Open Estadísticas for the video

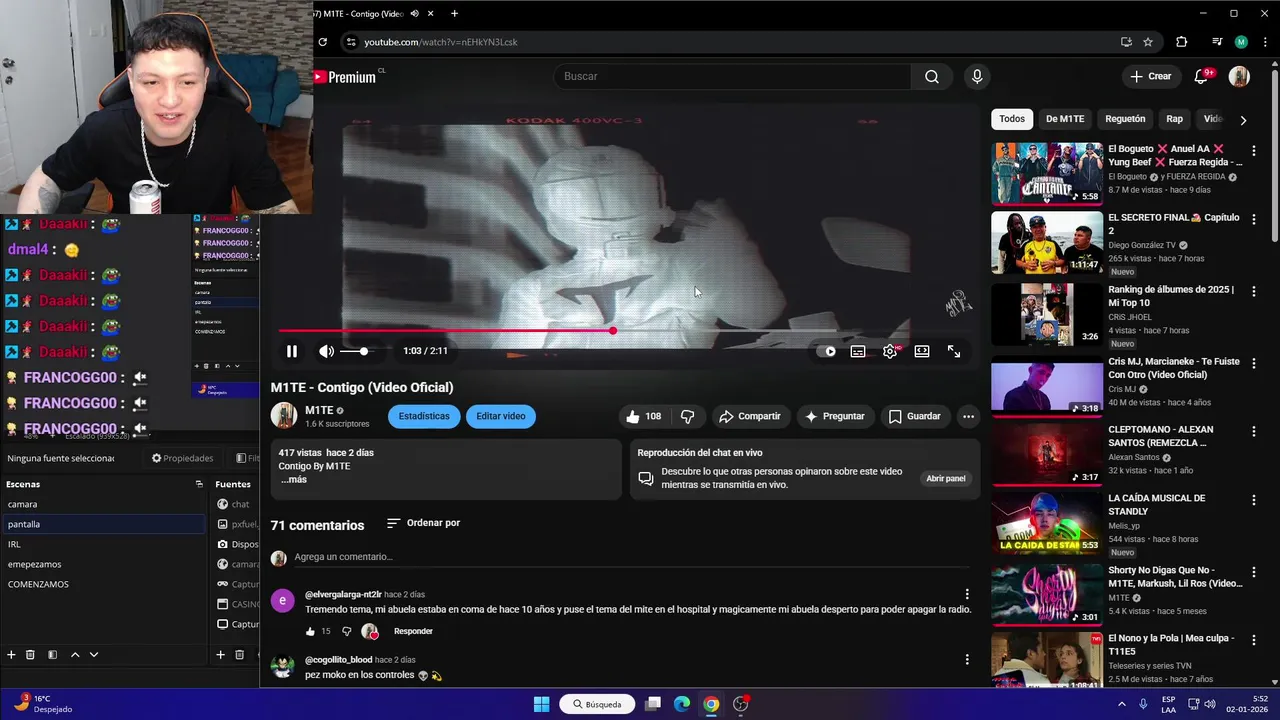click(x=424, y=416)
